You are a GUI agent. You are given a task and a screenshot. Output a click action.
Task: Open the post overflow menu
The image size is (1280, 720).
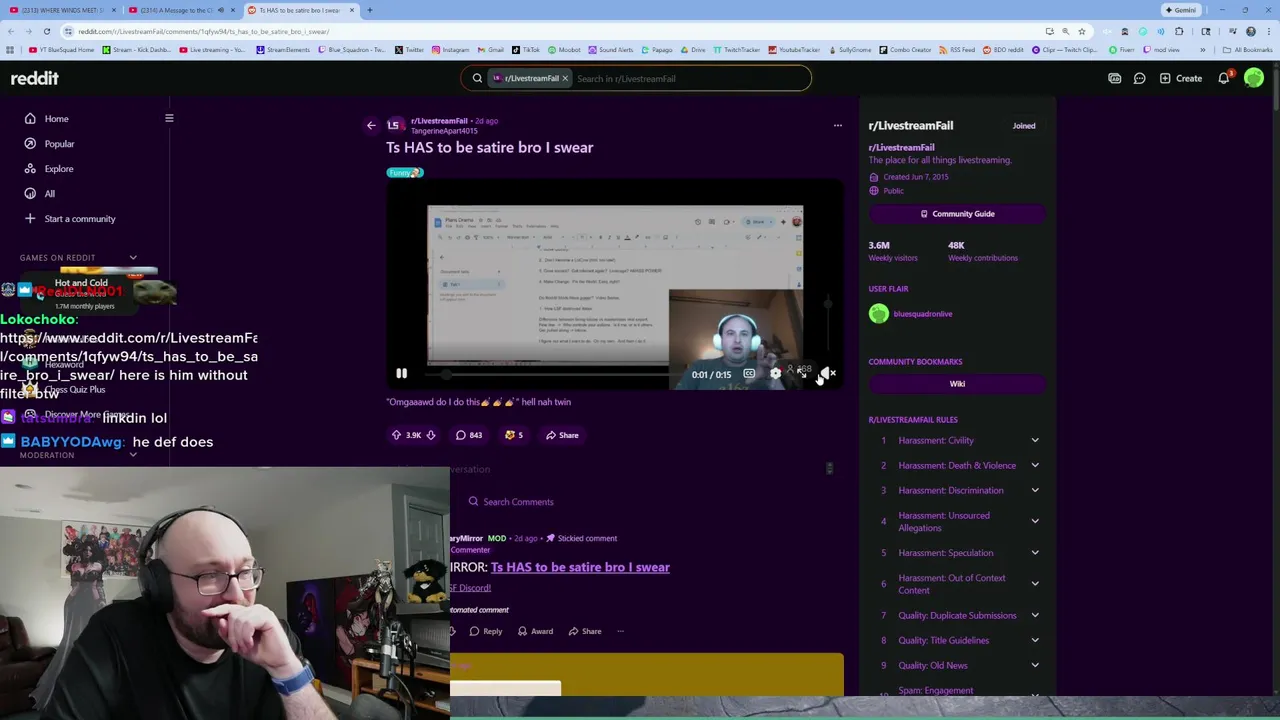(838, 126)
